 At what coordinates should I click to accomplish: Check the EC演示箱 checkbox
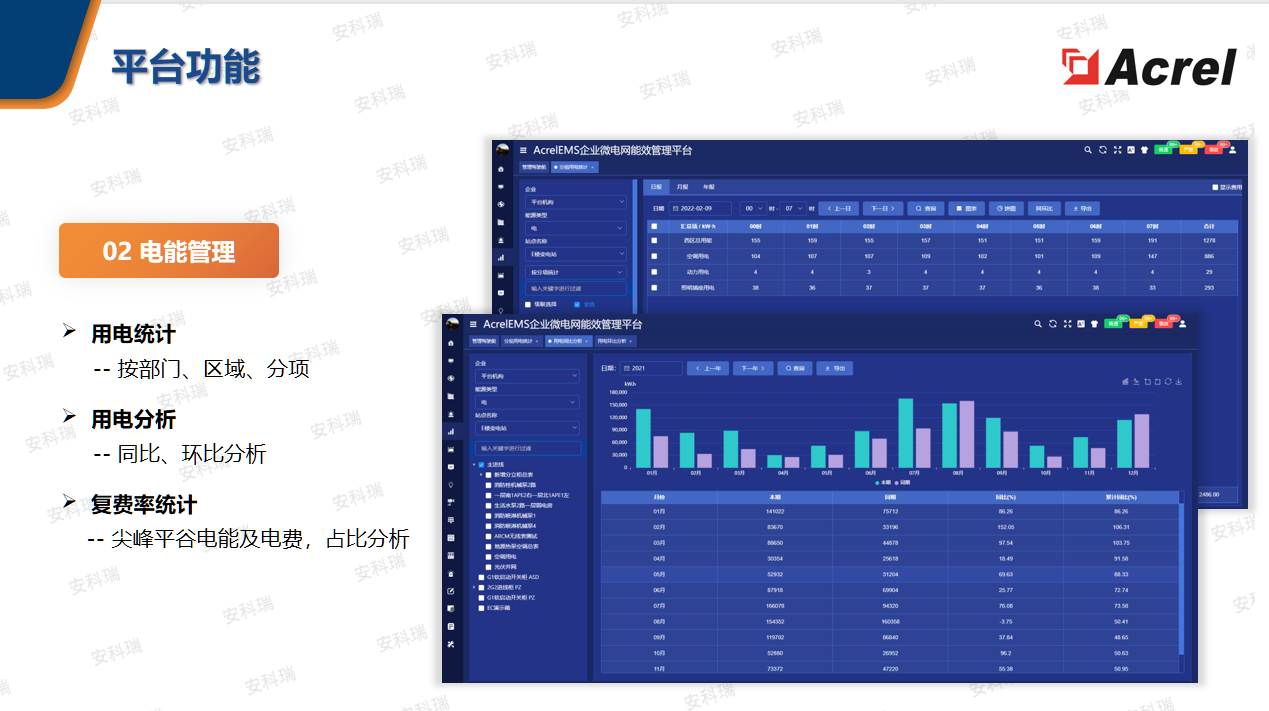click(x=481, y=608)
